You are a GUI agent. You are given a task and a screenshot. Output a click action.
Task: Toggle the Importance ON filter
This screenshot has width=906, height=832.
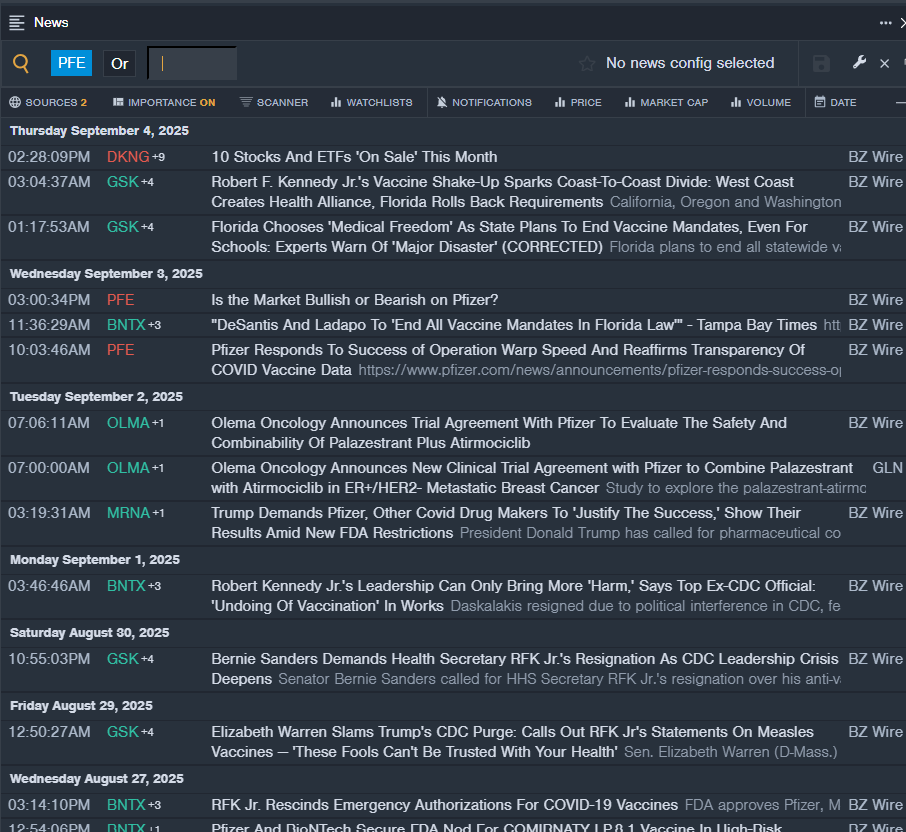164,102
